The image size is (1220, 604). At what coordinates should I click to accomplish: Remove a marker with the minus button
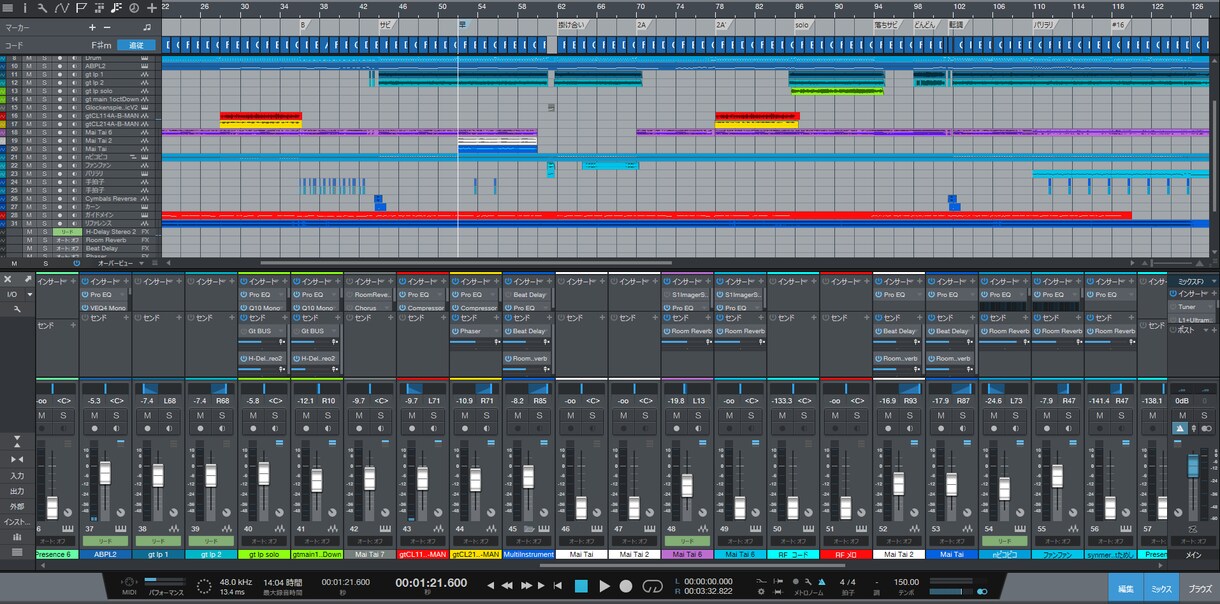tap(107, 27)
